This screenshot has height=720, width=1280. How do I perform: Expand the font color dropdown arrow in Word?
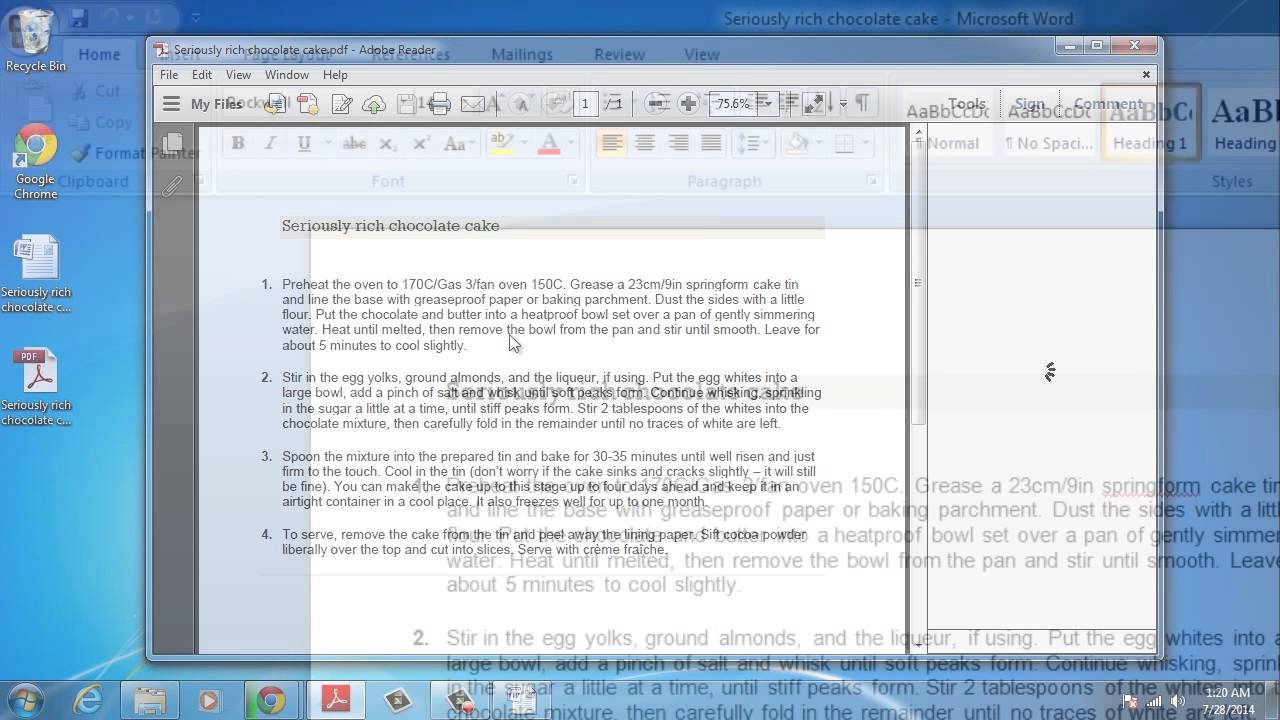(569, 144)
